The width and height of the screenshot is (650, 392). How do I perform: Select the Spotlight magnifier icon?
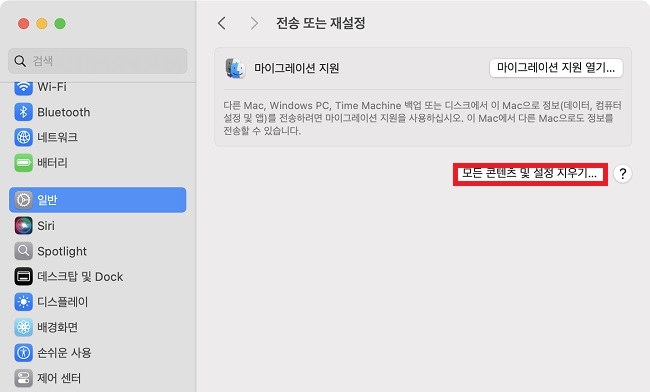[23, 251]
